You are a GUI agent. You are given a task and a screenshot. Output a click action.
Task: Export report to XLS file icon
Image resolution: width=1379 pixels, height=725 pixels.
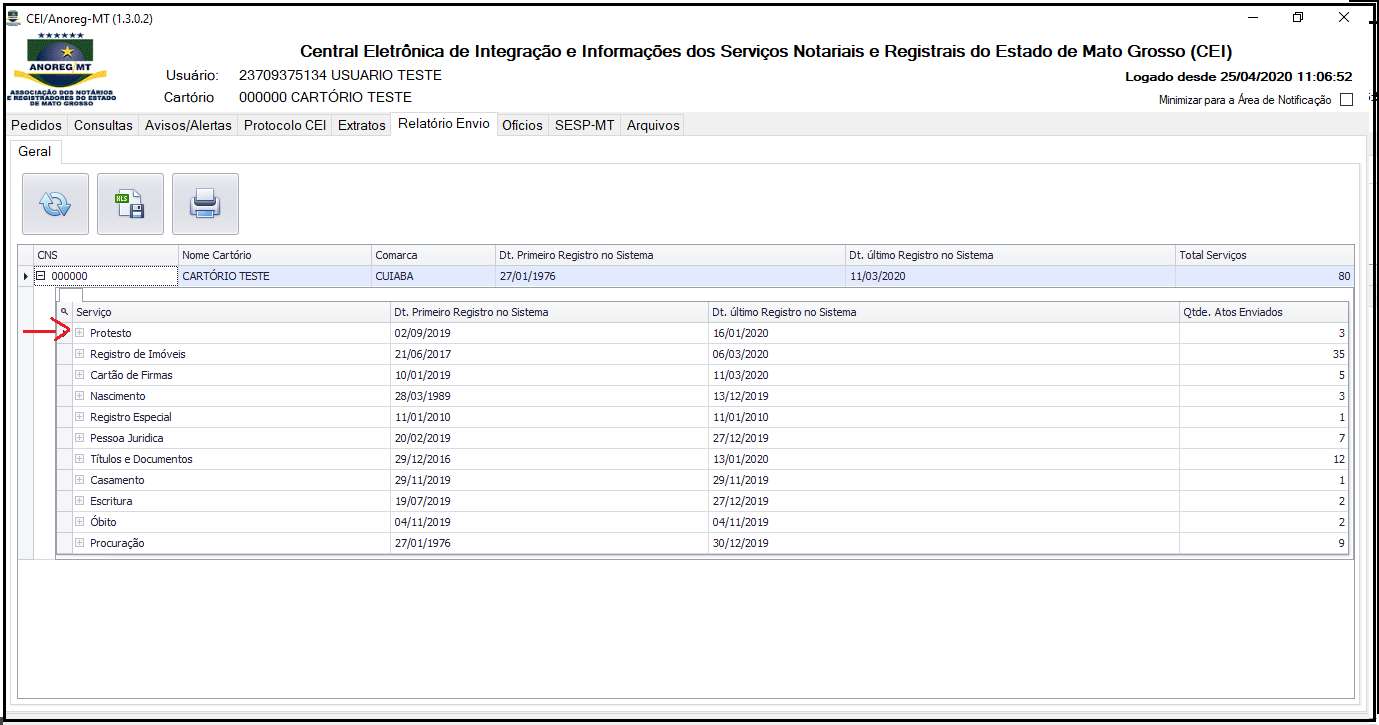[131, 204]
